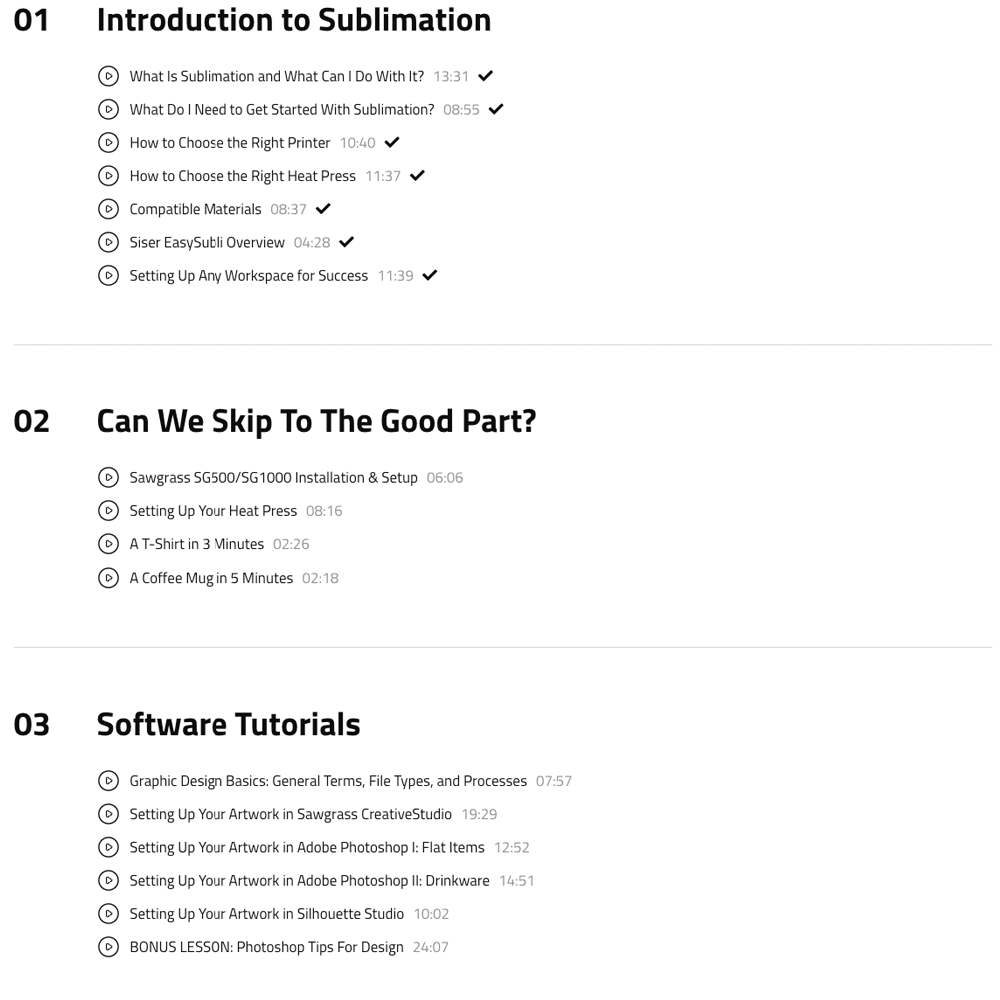Image resolution: width=1000 pixels, height=1000 pixels.
Task: Click checkmark next to What Is Sublimation lesson
Action: pos(486,76)
